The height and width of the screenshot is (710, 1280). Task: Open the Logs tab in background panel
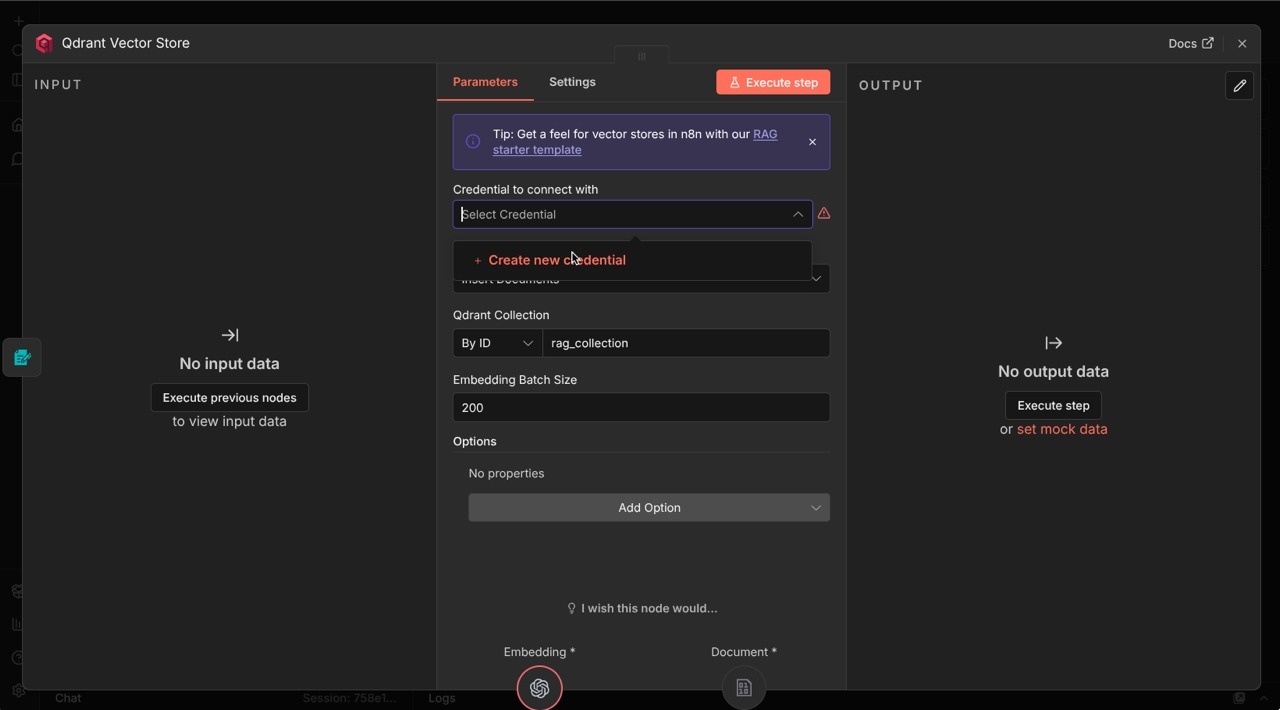(442, 698)
